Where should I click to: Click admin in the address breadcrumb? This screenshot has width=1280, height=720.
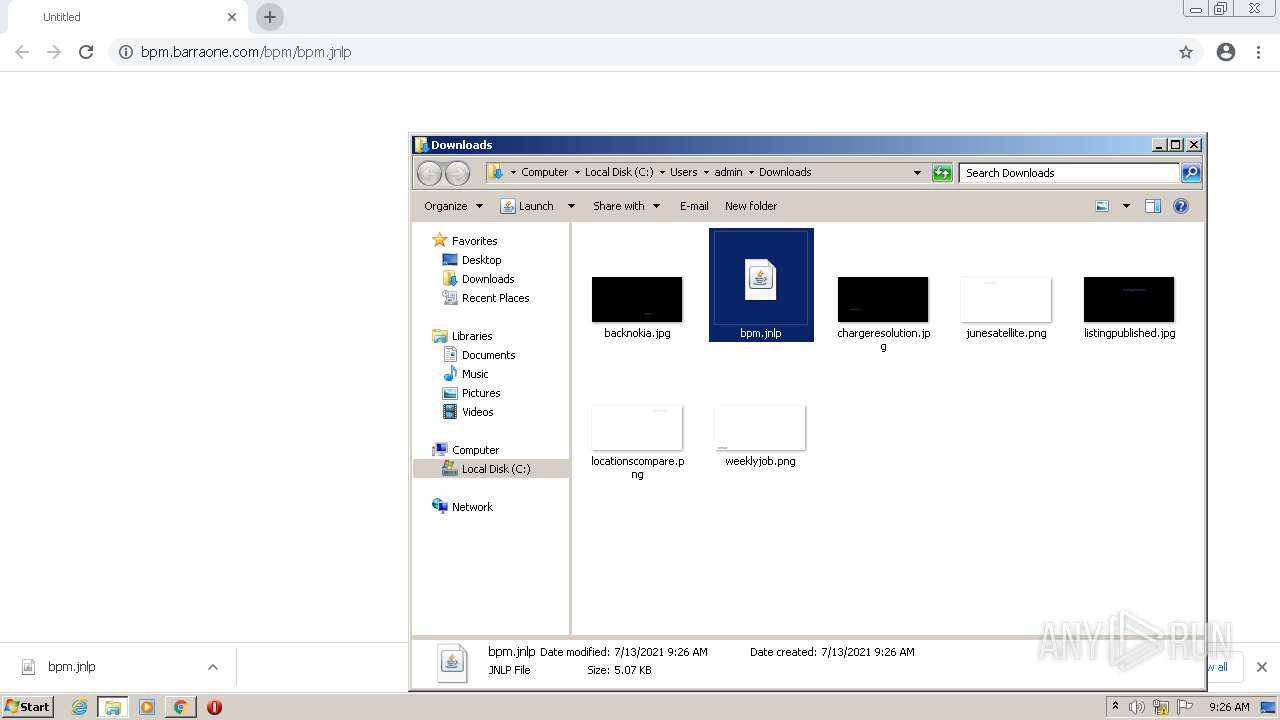coord(728,172)
